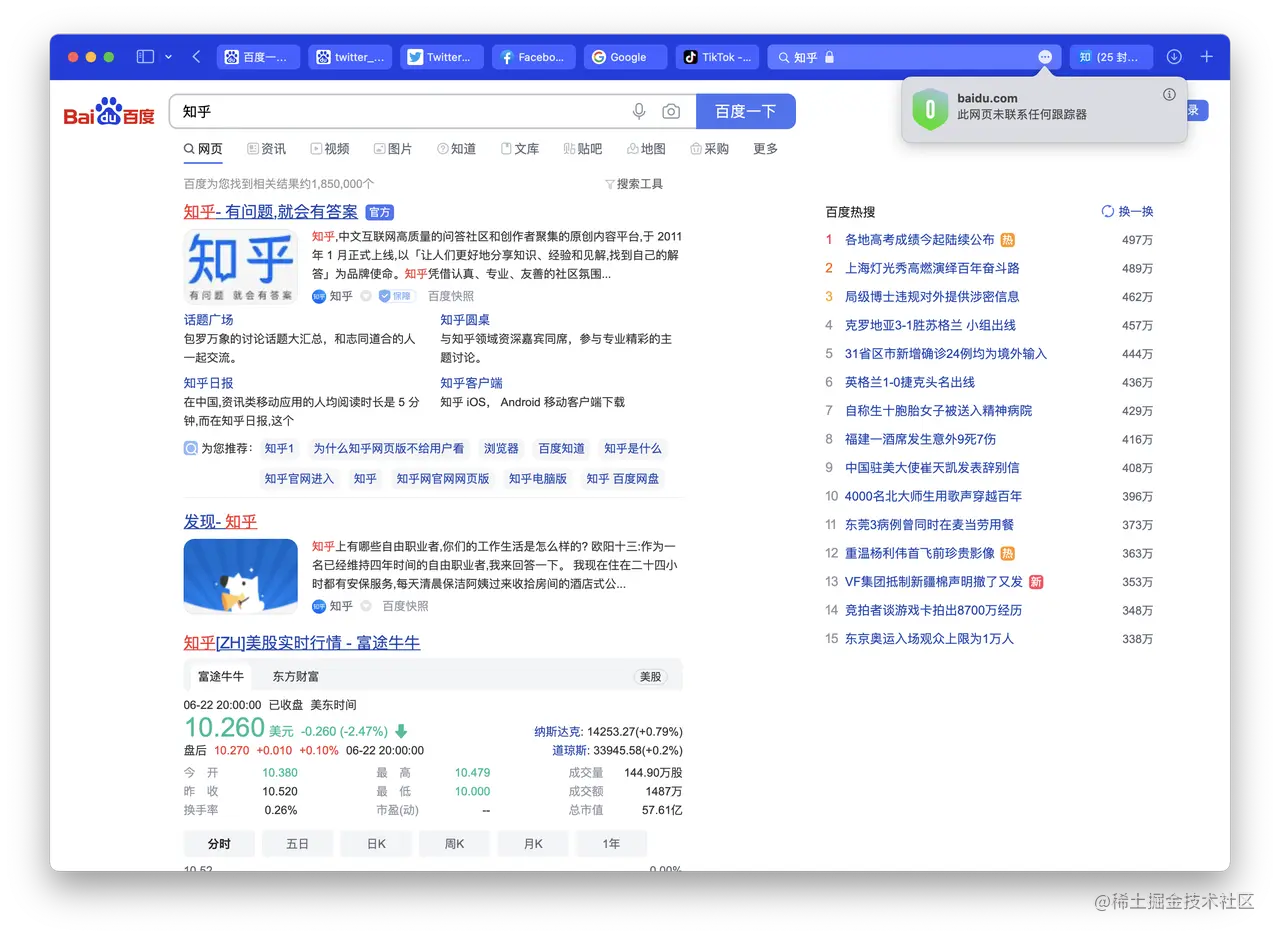This screenshot has height=937, width=1280.
Task: Click the Baidu logo
Action: pos(109,112)
